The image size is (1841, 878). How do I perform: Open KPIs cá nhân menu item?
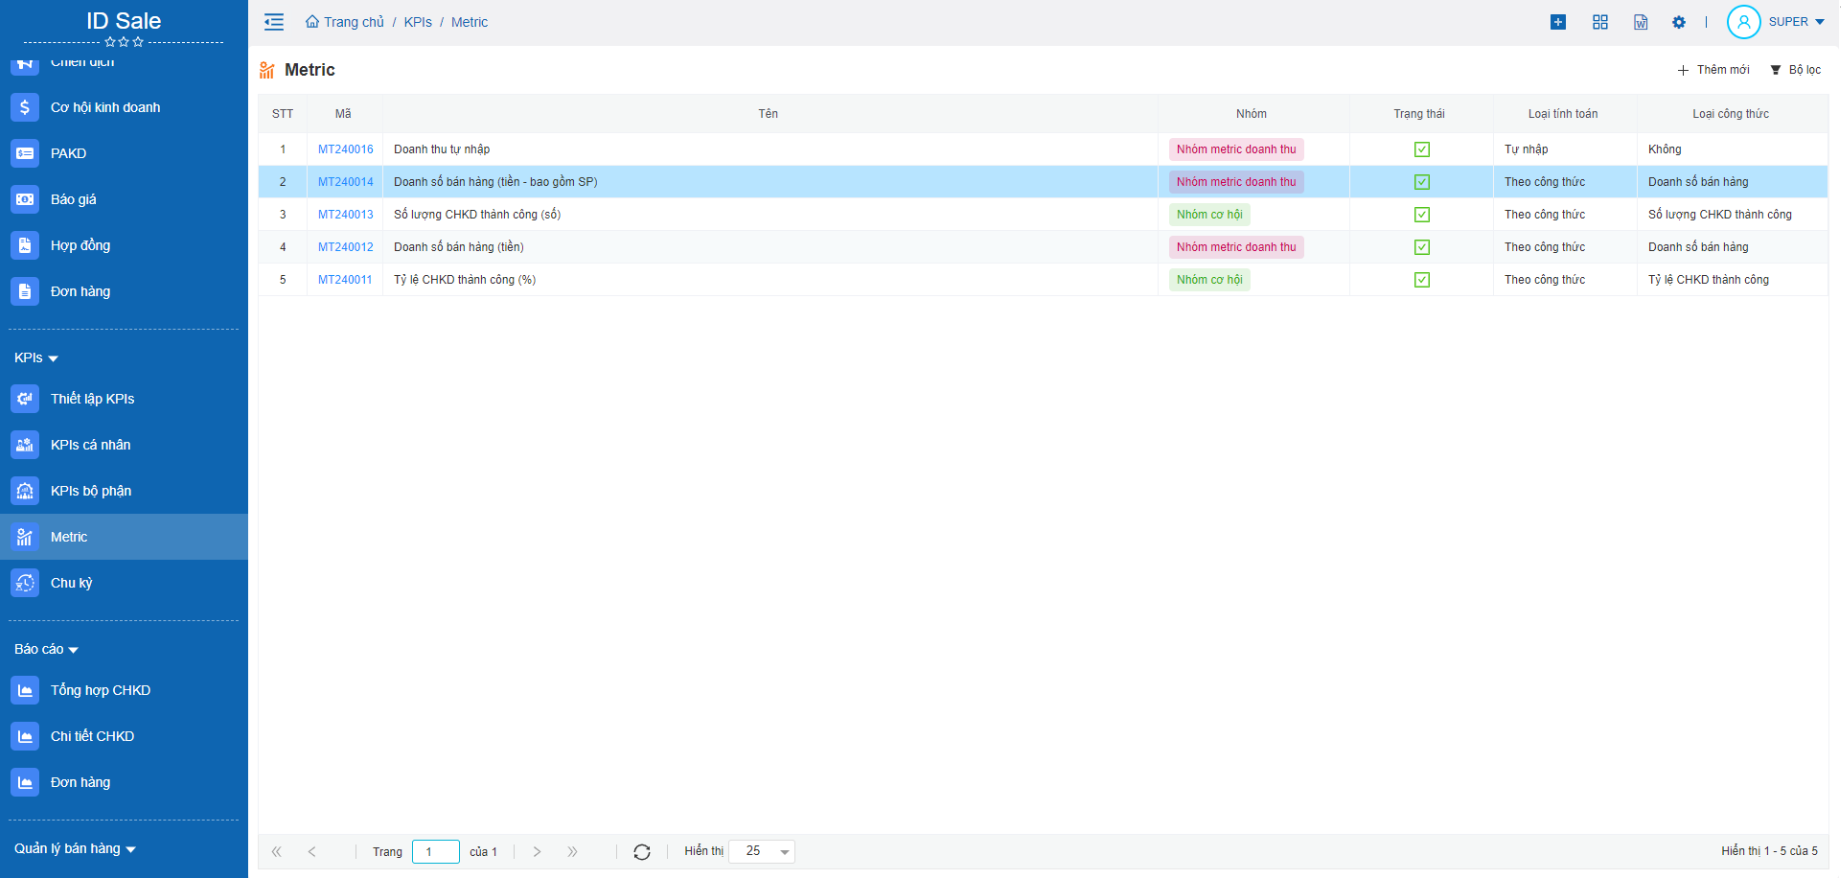pos(124,444)
